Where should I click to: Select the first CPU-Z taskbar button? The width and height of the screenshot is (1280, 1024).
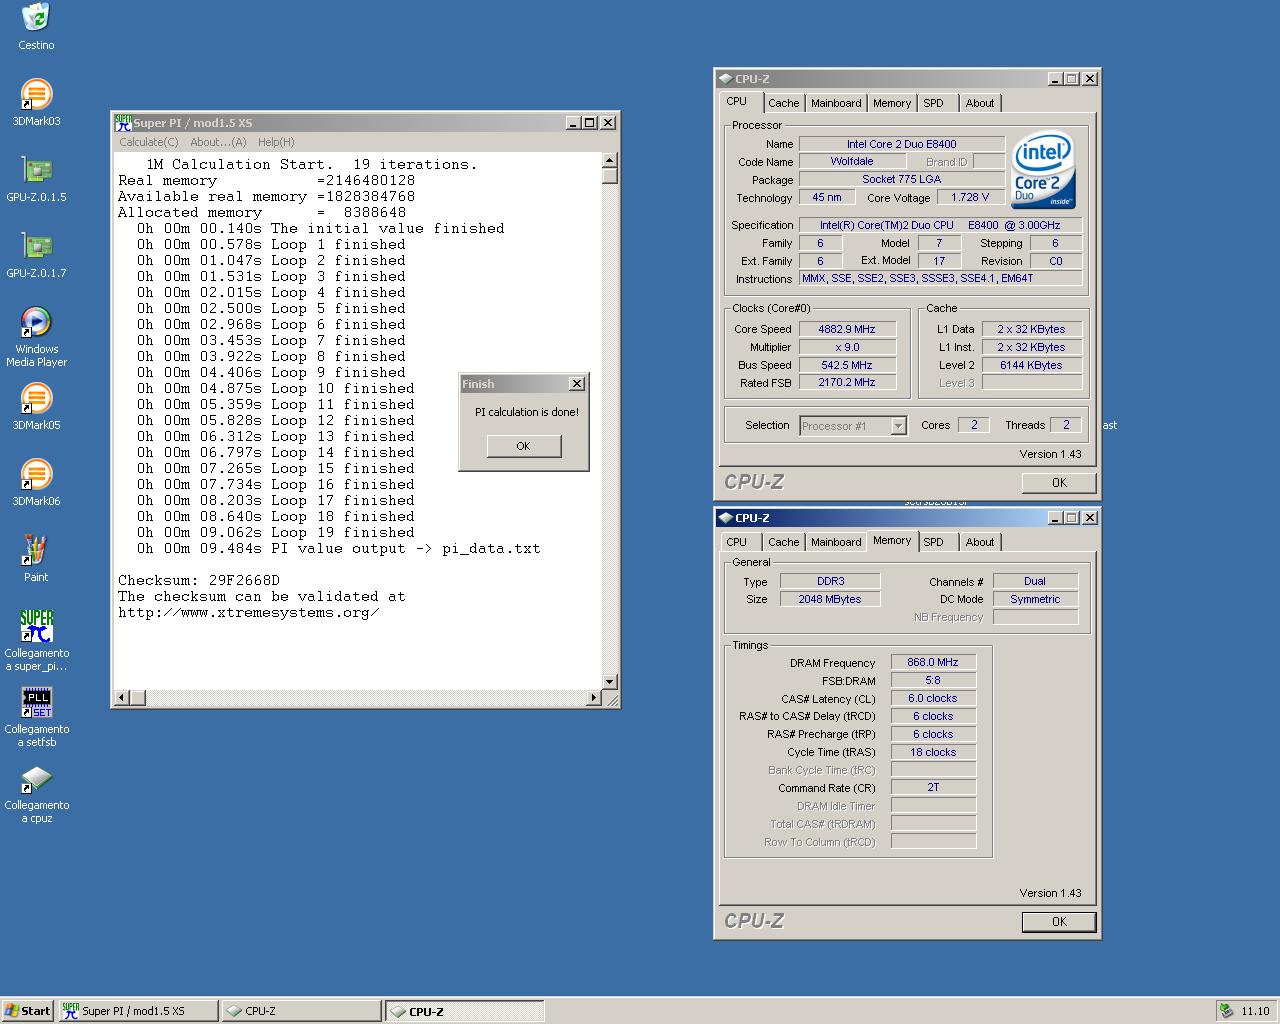click(301, 1011)
